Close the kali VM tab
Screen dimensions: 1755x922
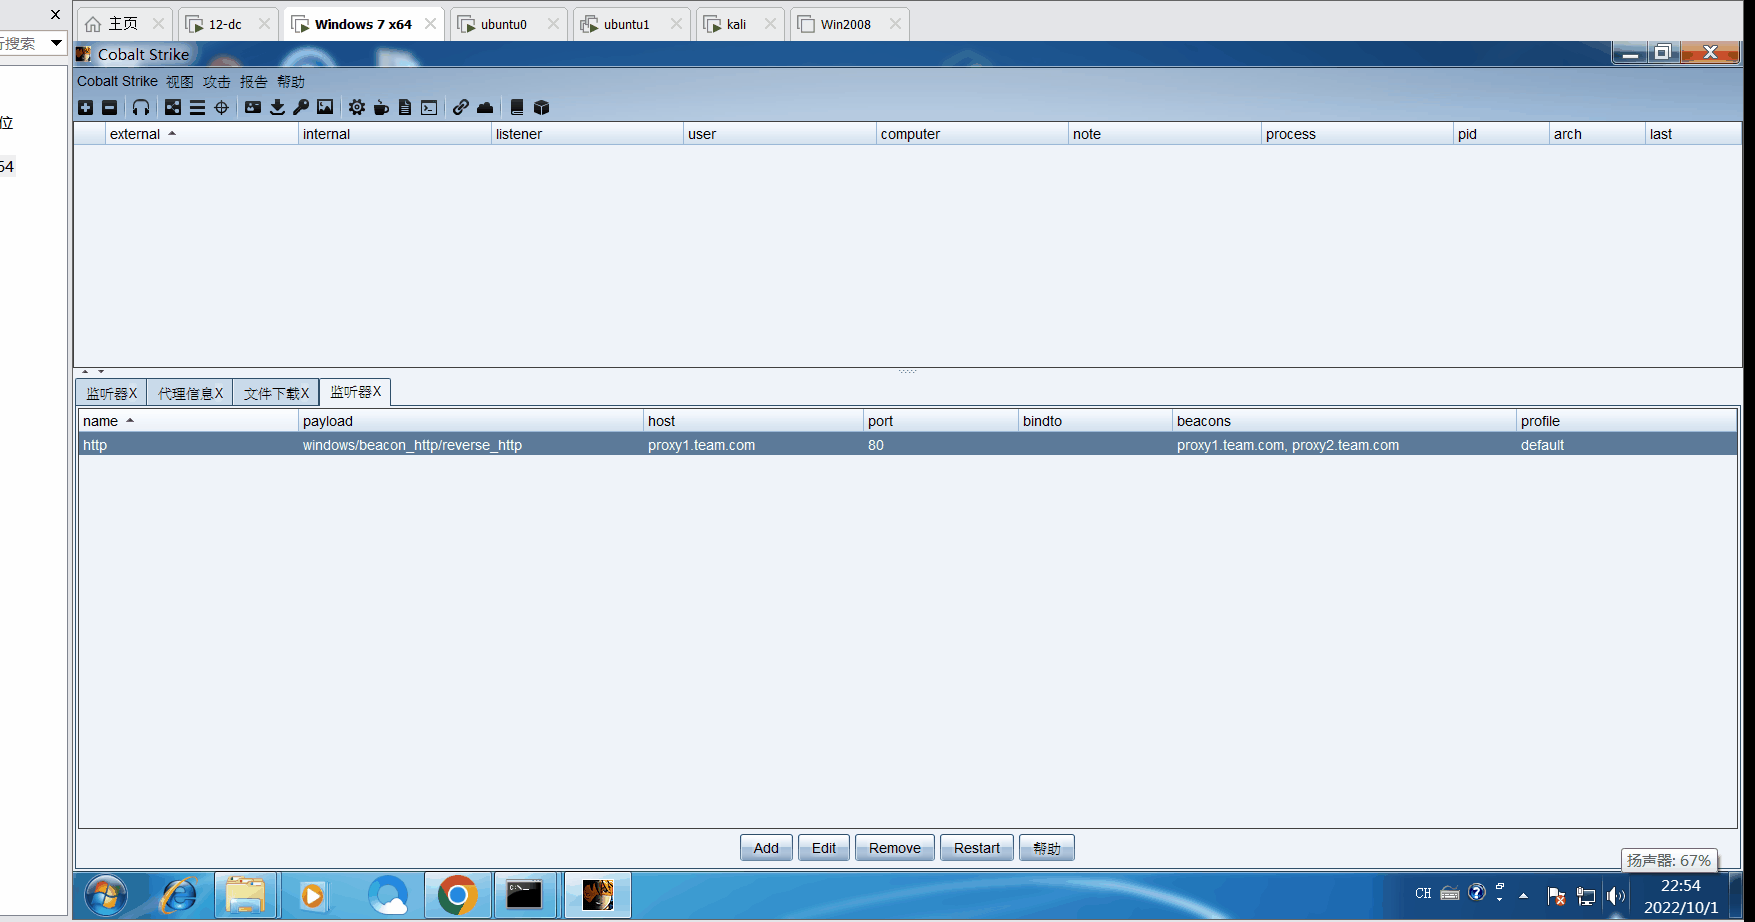tap(770, 24)
